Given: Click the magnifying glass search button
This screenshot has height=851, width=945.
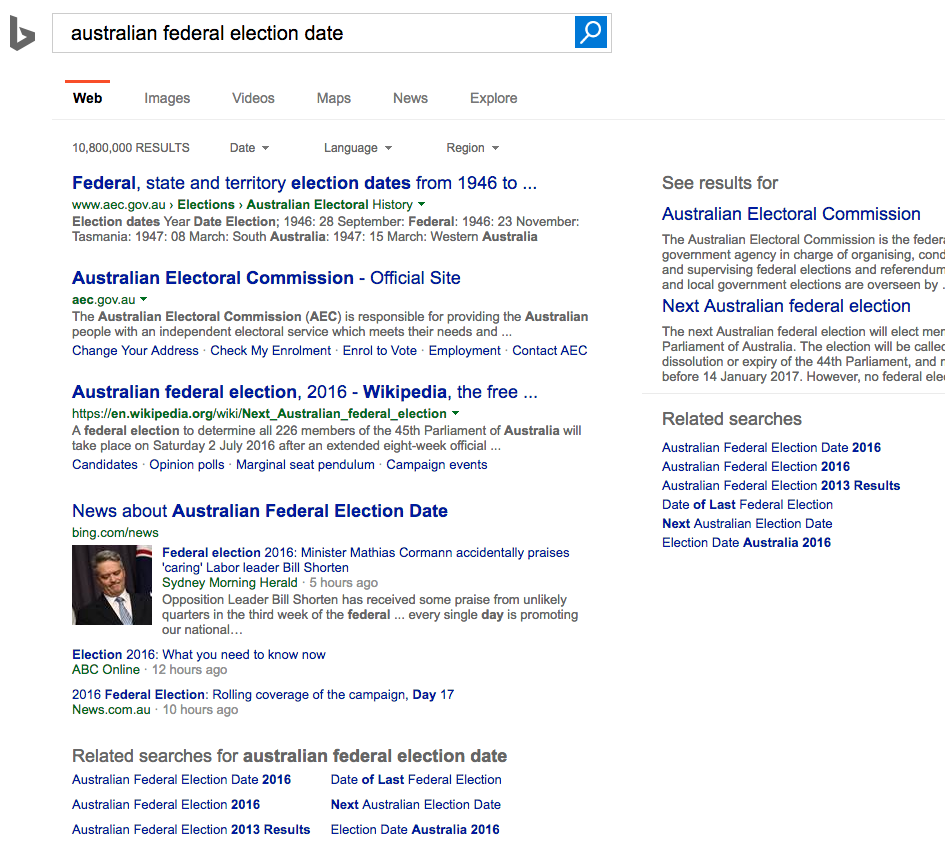Looking at the screenshot, I should [591, 33].
